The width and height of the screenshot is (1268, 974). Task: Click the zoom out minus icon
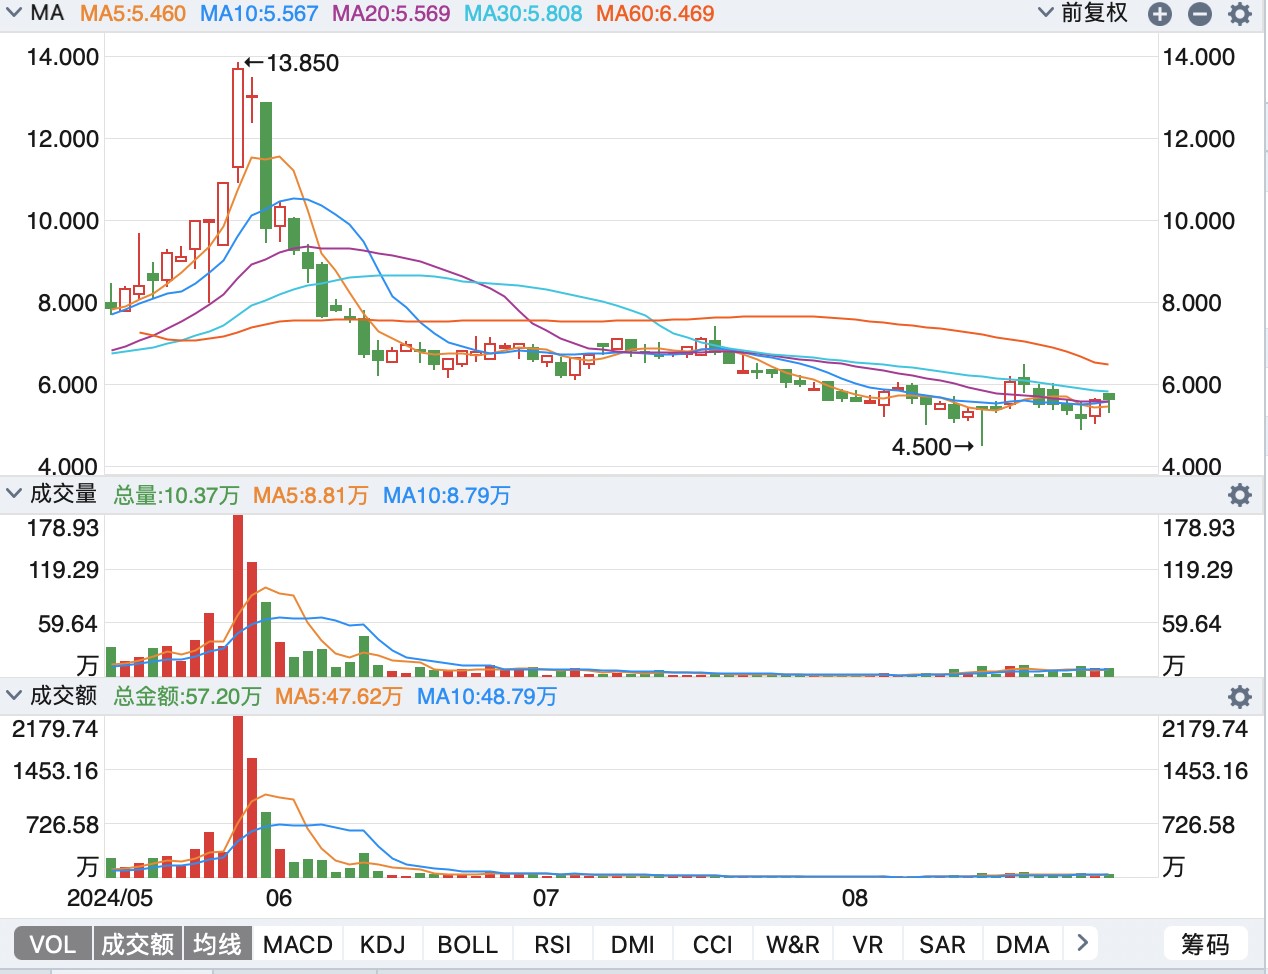[x=1200, y=14]
